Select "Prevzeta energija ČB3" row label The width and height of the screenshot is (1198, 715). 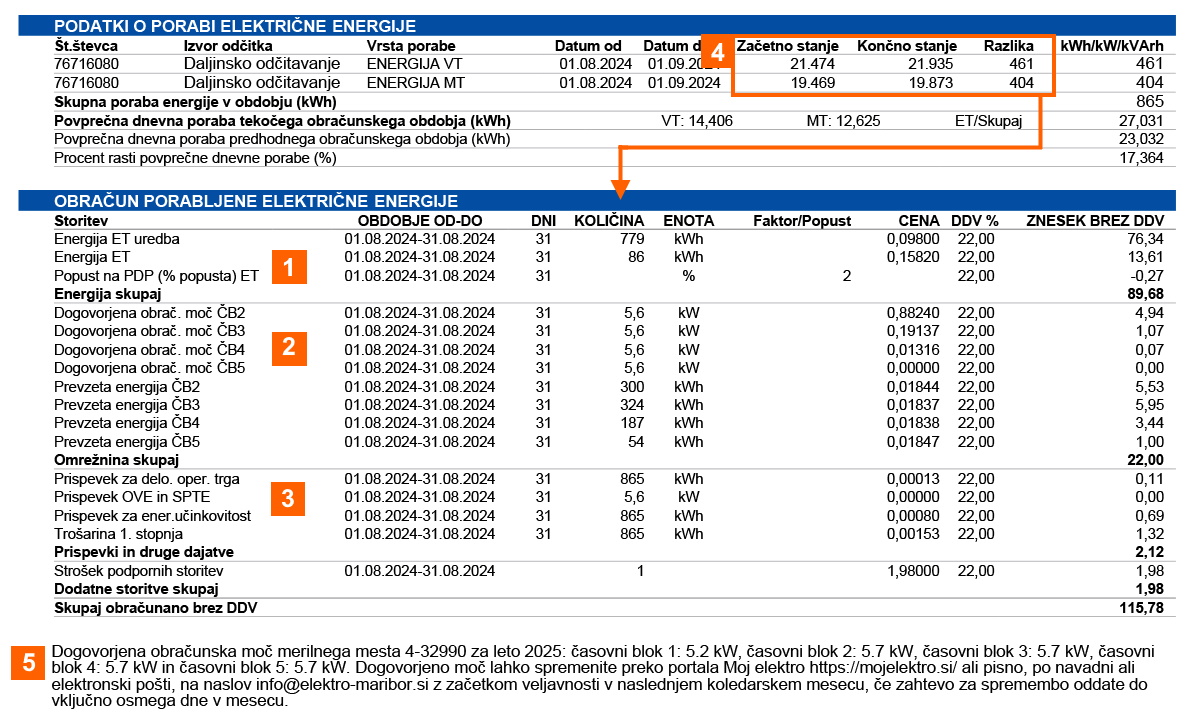coord(127,405)
